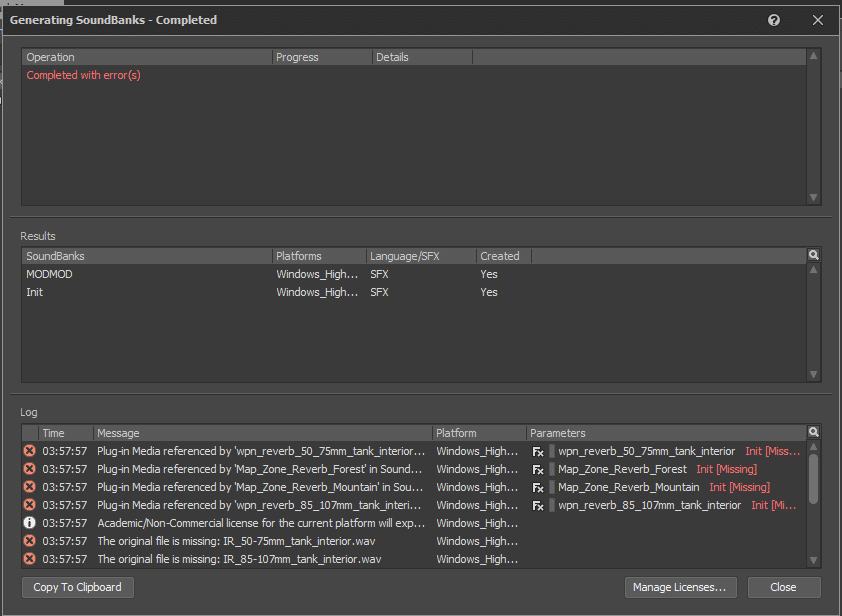The height and width of the screenshot is (616, 842).
Task: Close the Generating SoundBanks dialog with X
Action: tap(817, 20)
